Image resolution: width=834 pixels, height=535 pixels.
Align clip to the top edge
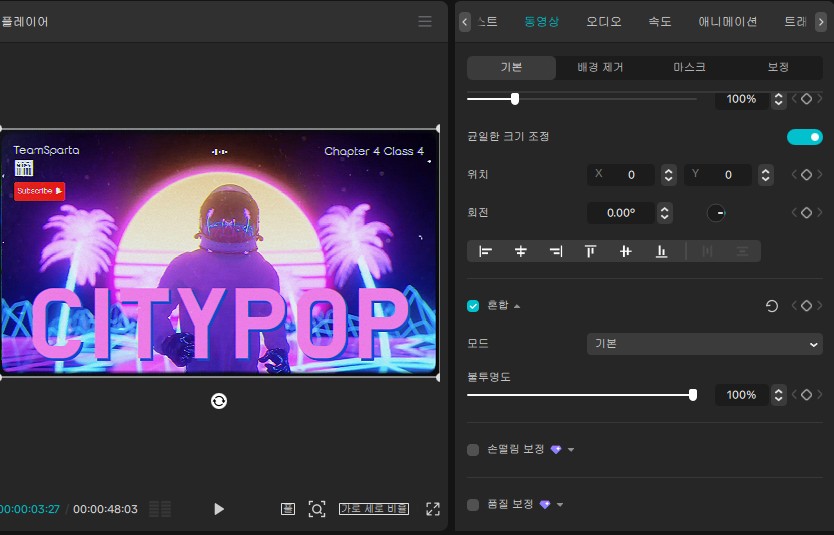[590, 251]
